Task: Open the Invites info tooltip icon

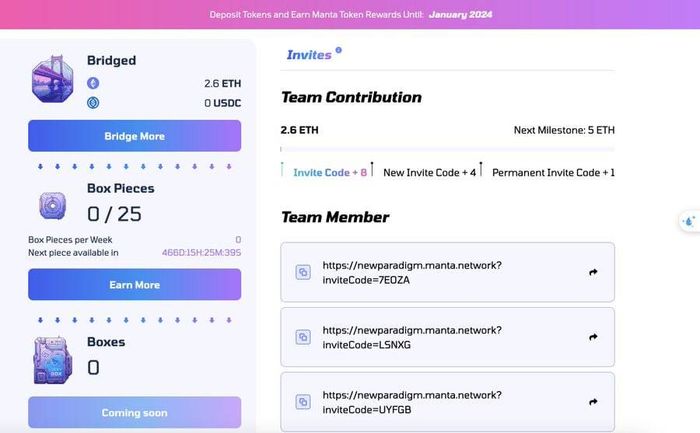Action: [x=338, y=50]
